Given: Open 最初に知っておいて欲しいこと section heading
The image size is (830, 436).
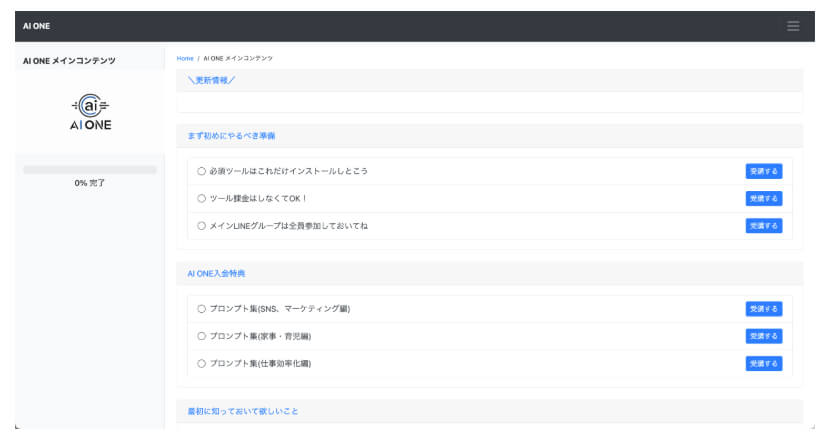Looking at the screenshot, I should tap(243, 411).
